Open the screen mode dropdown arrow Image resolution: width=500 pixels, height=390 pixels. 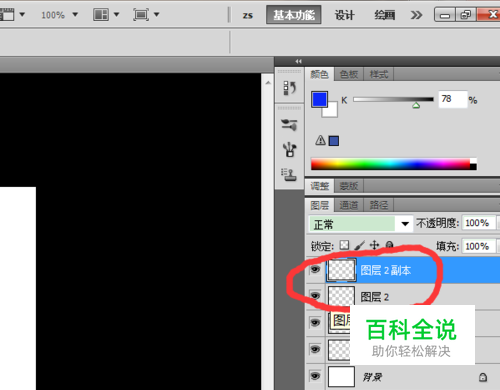(x=157, y=15)
